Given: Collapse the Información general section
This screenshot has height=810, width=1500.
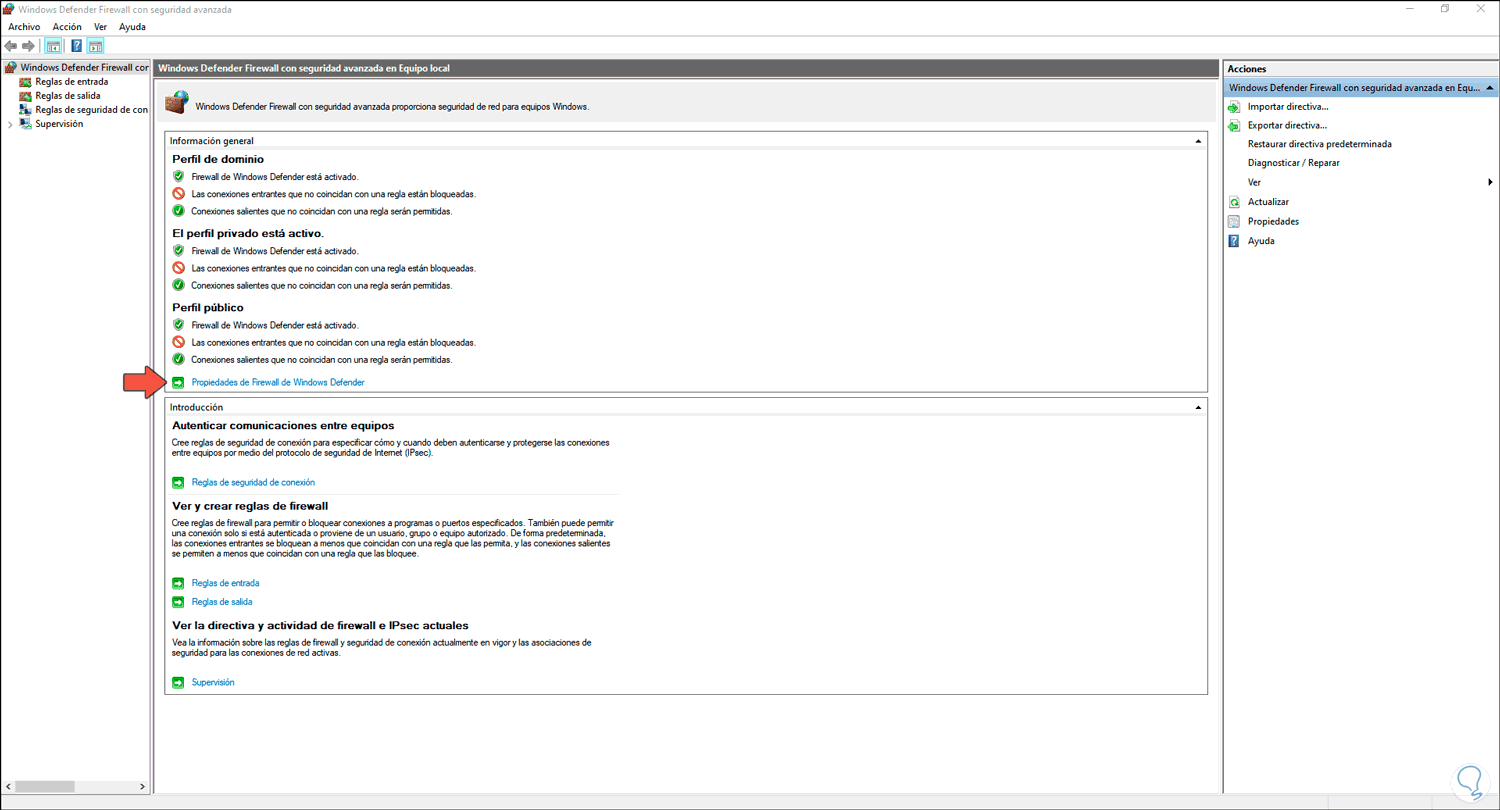Looking at the screenshot, I should click(1198, 141).
